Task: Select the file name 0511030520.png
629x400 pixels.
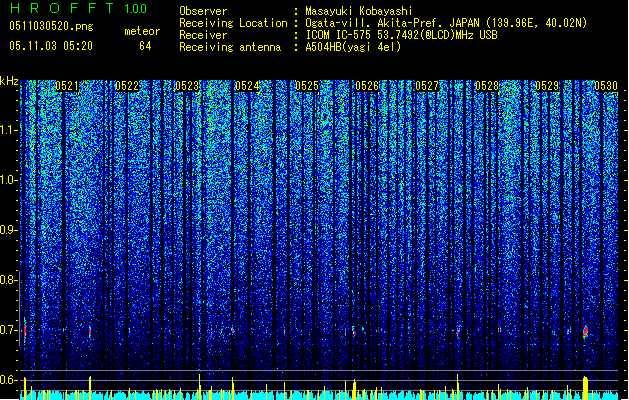Action: [x=51, y=26]
